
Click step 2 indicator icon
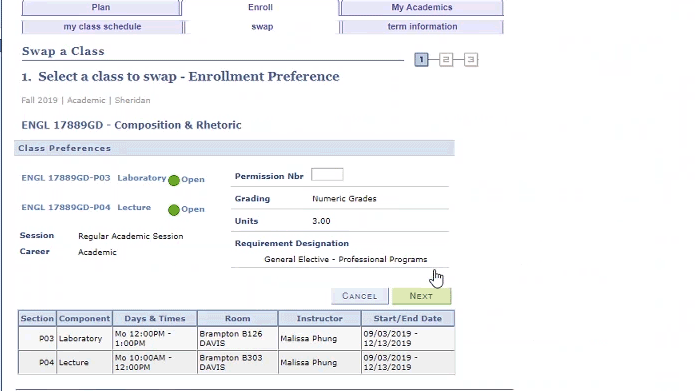[x=446, y=59]
